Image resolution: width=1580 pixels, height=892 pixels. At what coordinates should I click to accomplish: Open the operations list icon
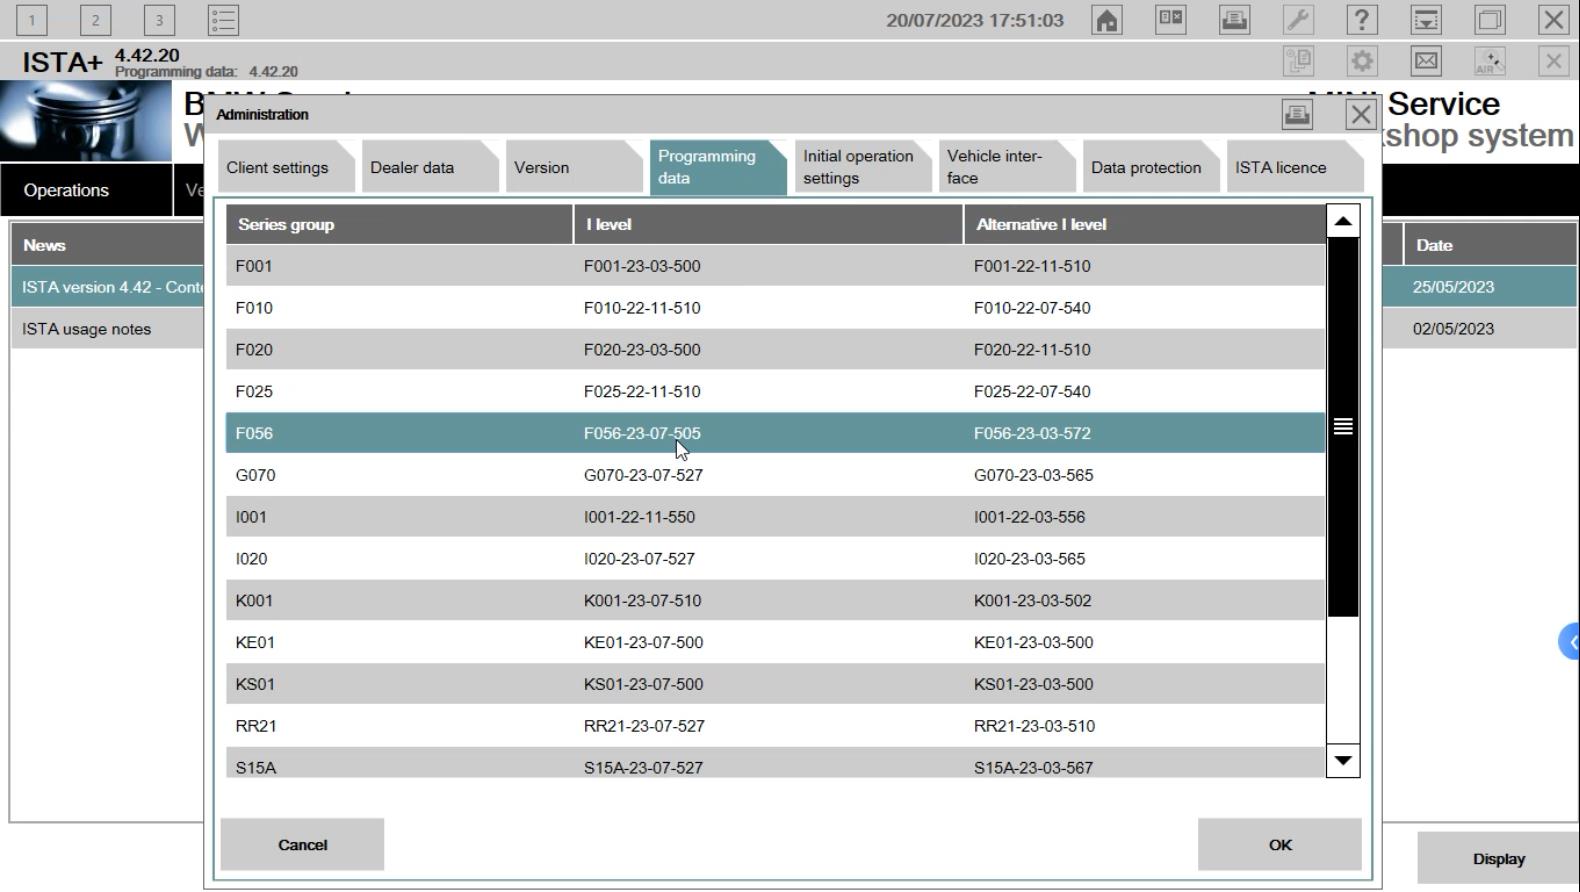point(223,20)
